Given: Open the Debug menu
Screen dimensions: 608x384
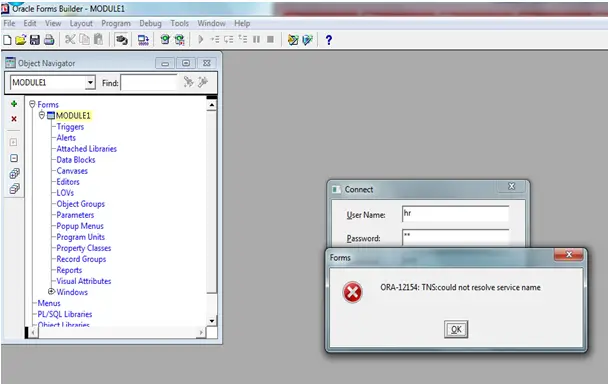Looking at the screenshot, I should pyautogui.click(x=150, y=23).
